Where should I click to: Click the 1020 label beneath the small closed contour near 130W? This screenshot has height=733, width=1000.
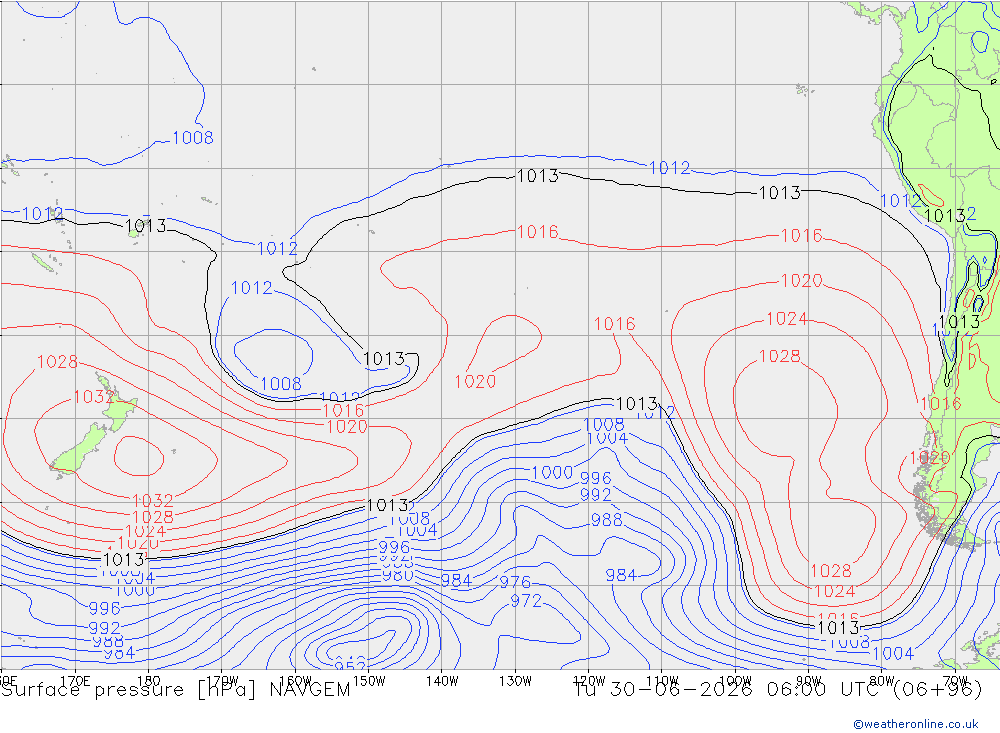(x=475, y=381)
